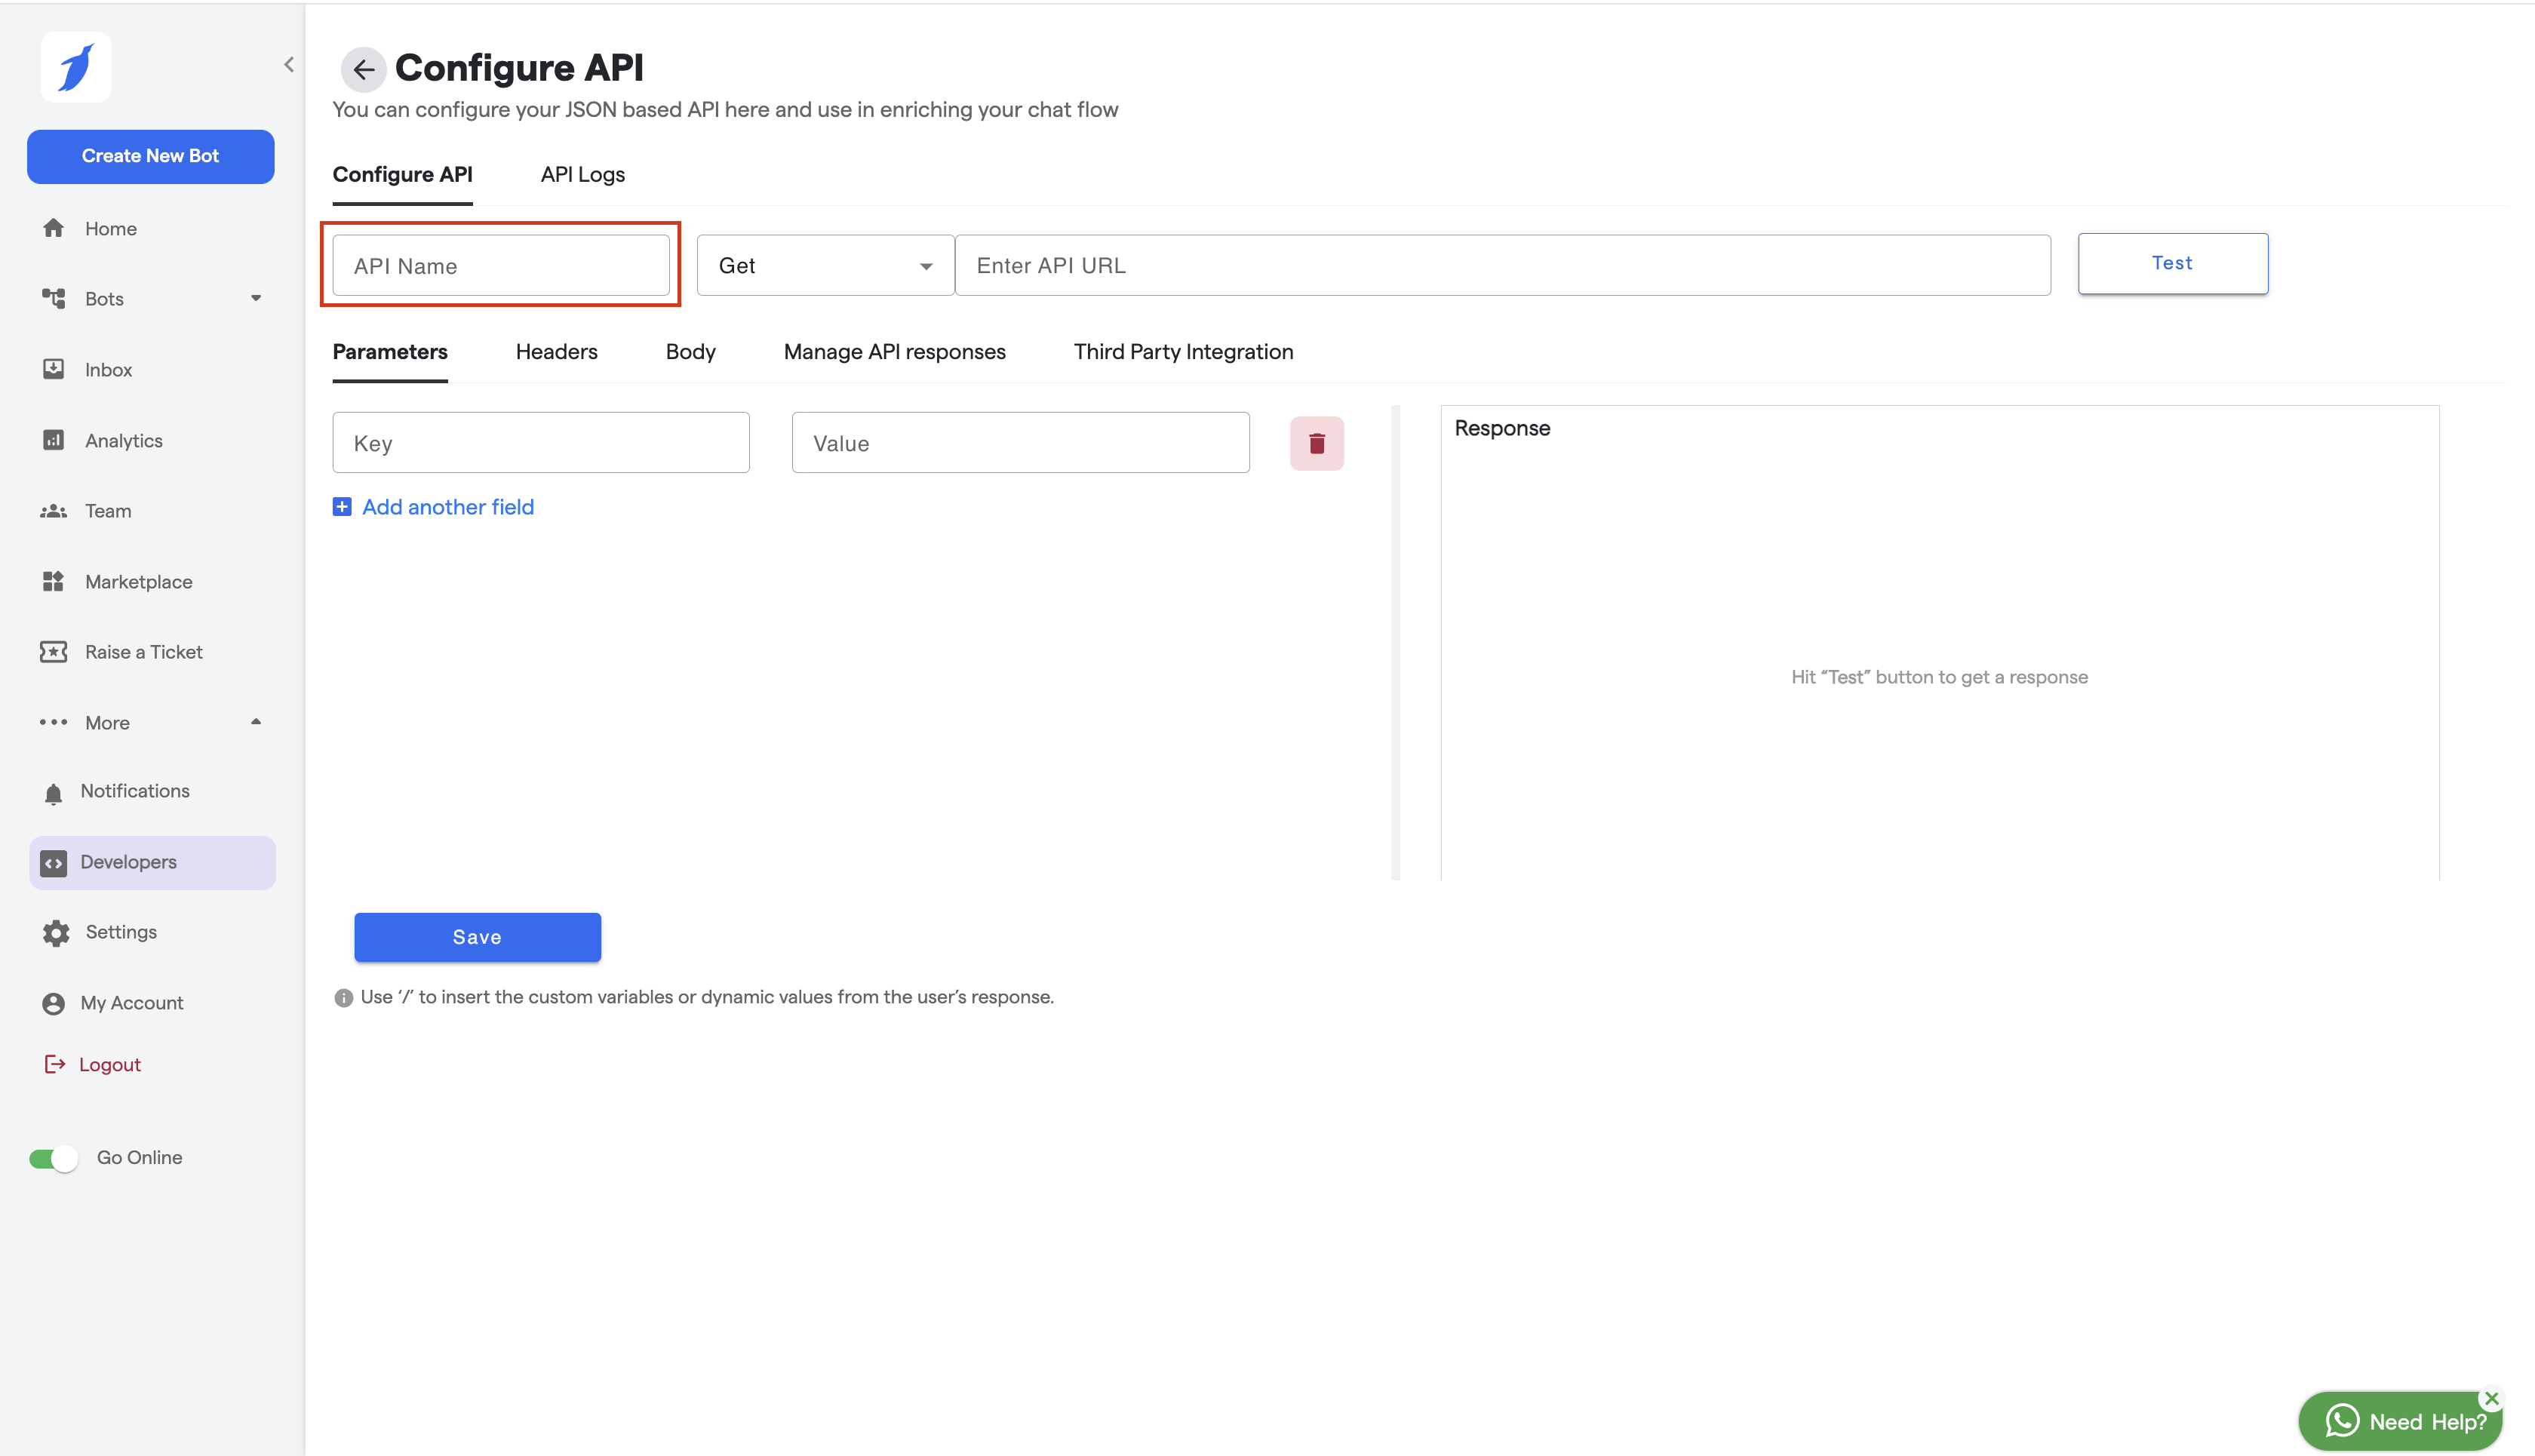Delete the parameter row with trash icon
2535x1456 pixels.
tap(1316, 443)
